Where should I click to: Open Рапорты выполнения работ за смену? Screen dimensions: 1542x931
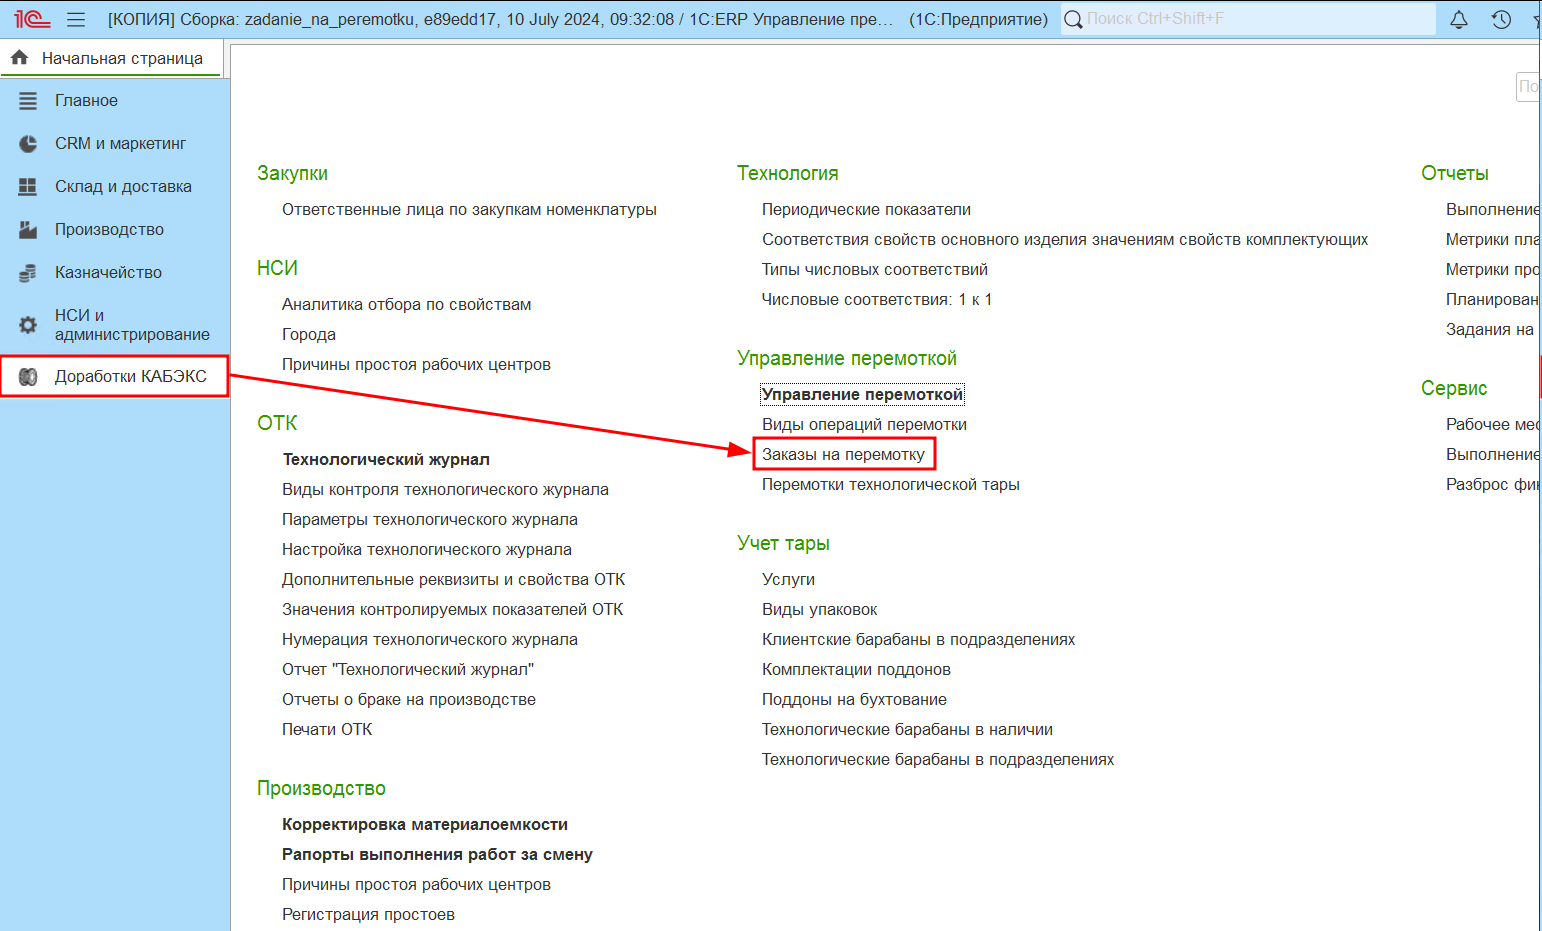point(437,855)
